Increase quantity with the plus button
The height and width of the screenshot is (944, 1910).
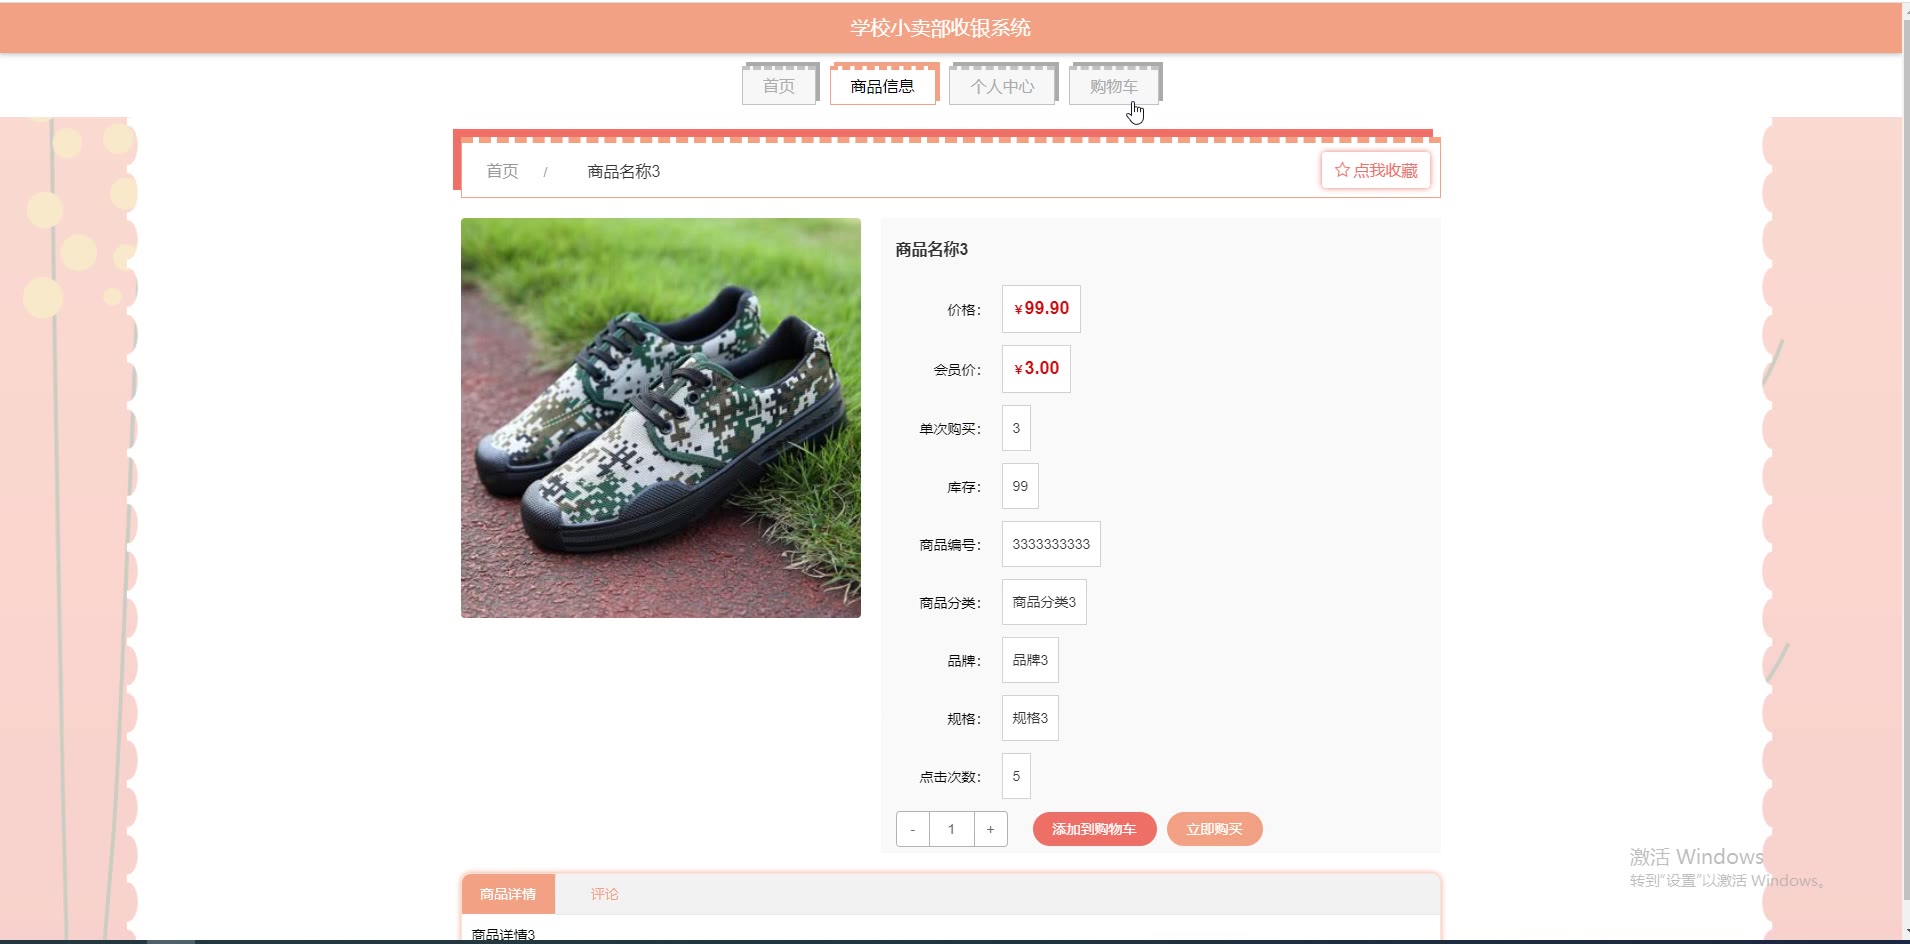click(x=990, y=829)
